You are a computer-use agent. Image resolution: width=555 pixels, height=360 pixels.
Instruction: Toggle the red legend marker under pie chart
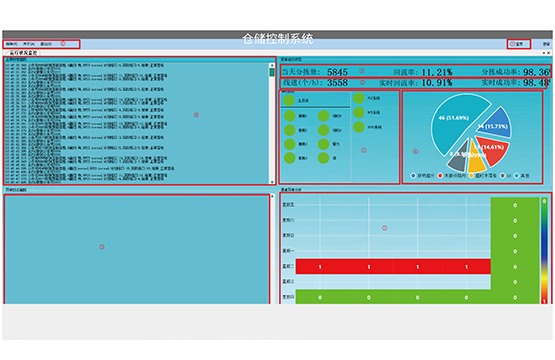point(440,175)
